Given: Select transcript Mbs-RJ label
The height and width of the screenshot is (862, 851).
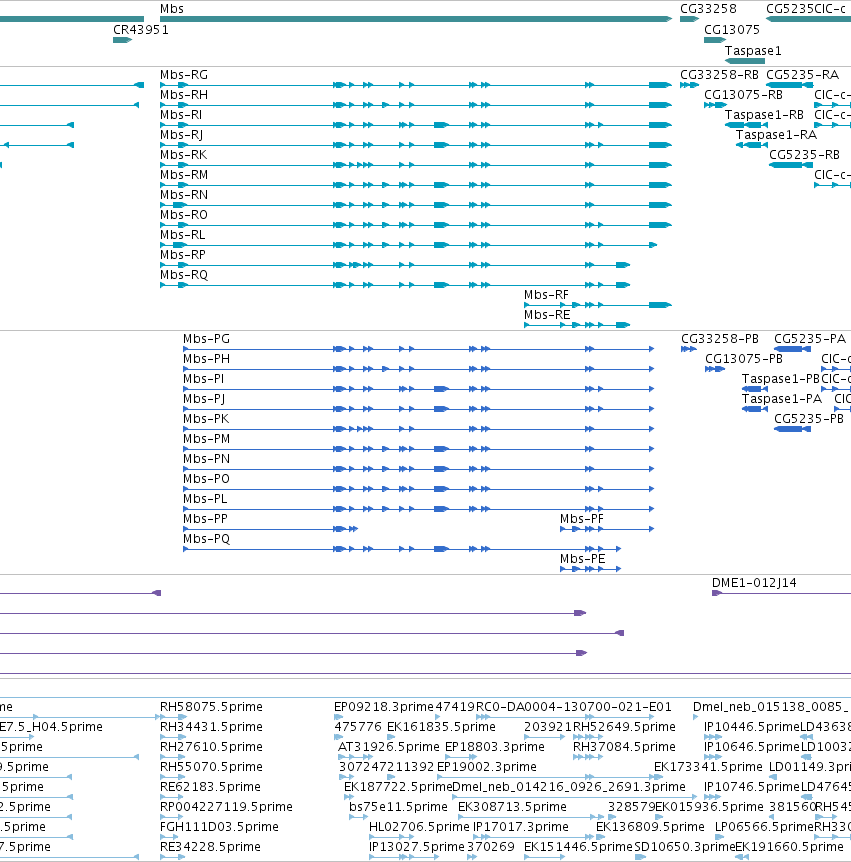Looking at the screenshot, I should pos(181,135).
